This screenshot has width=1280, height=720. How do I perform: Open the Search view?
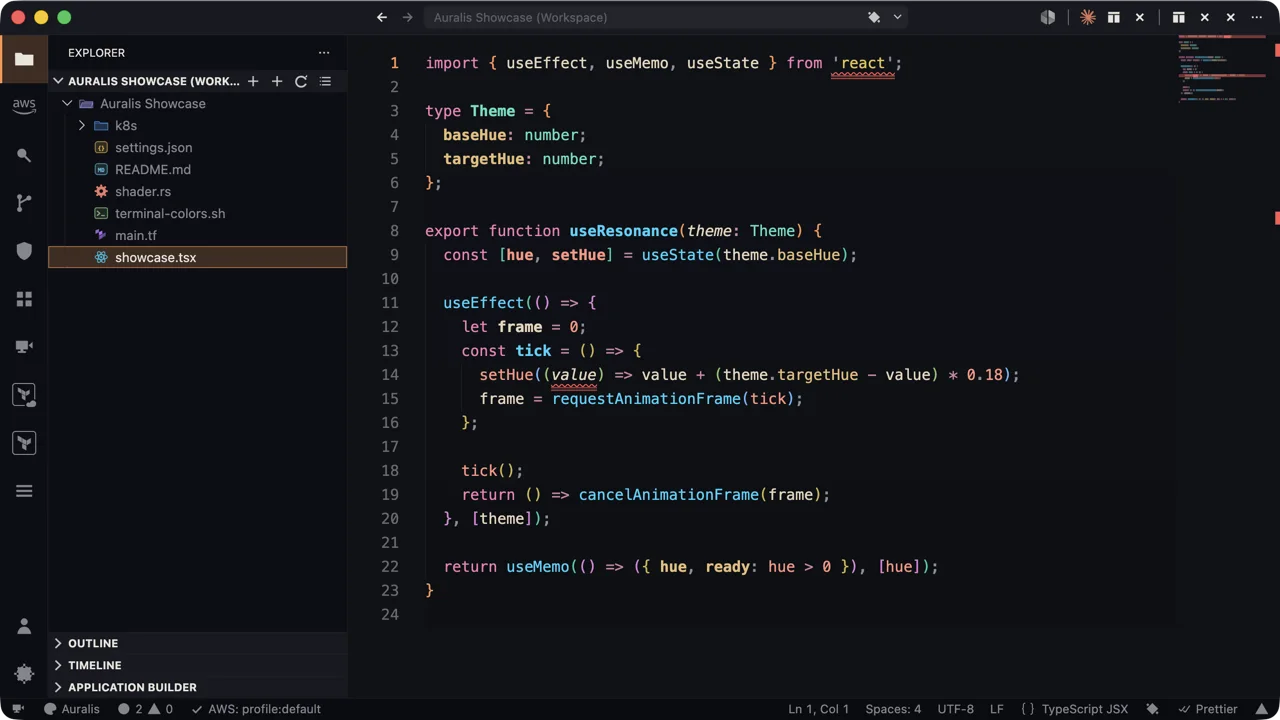[x=24, y=155]
